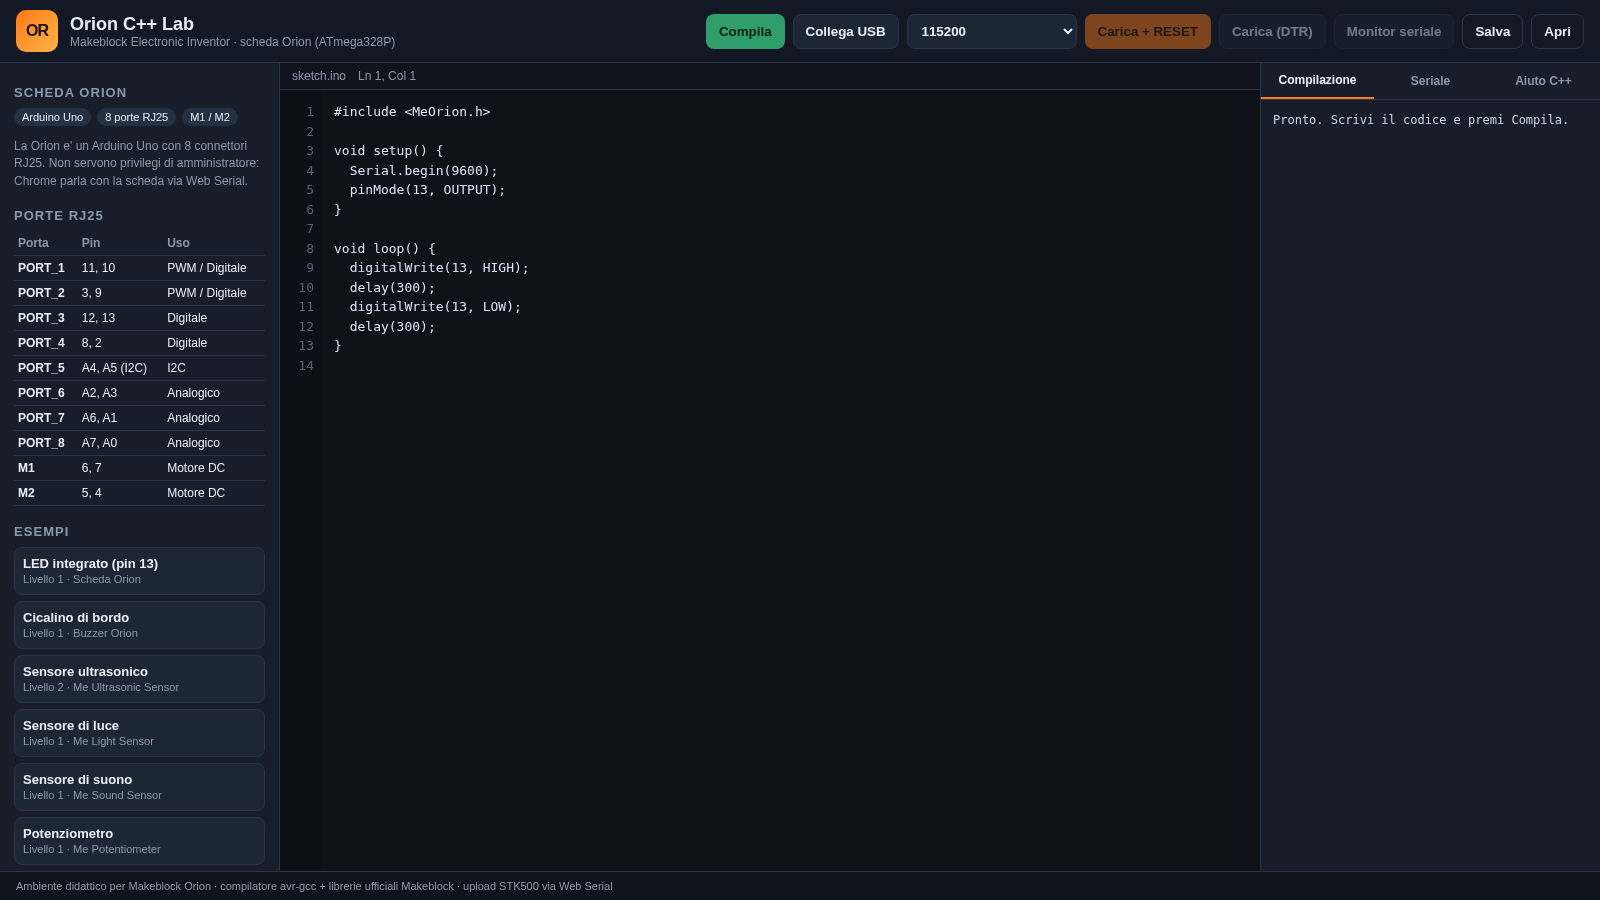Click the Pronto compile output message
Viewport: 1600px width, 900px height.
(x=1421, y=120)
